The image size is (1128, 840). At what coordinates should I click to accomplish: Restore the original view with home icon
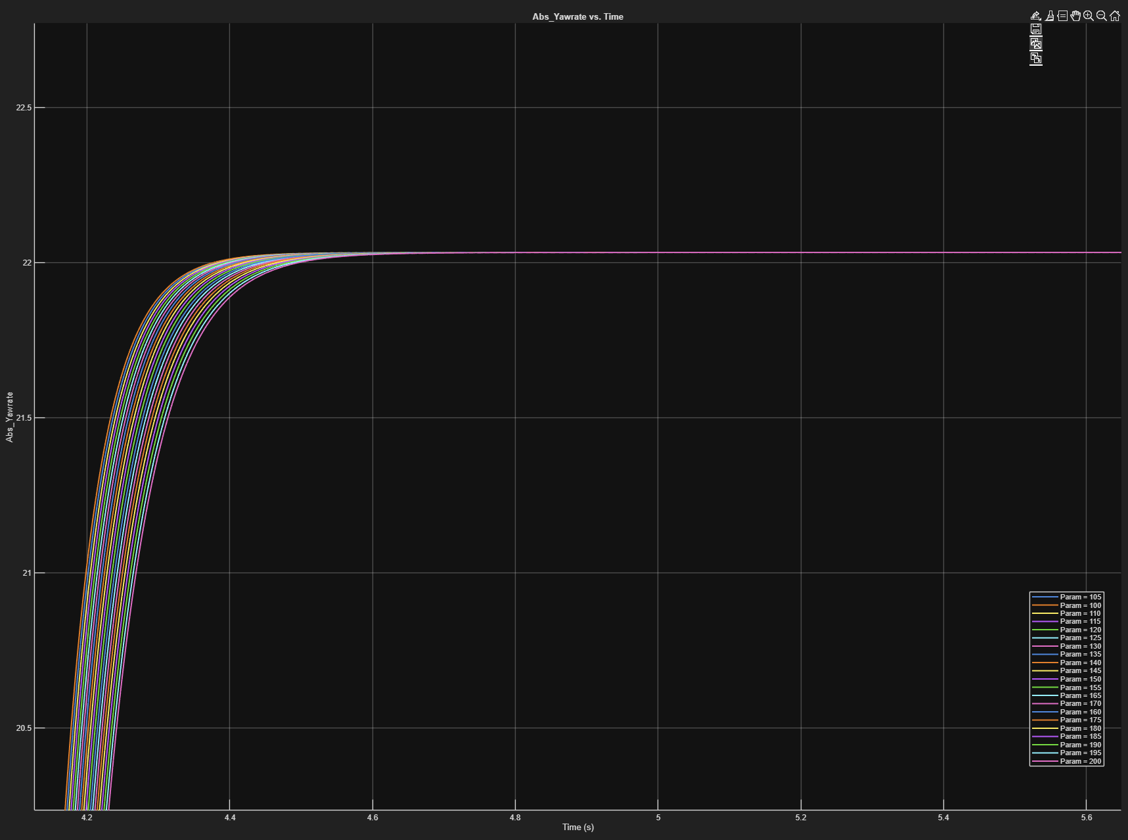coord(1115,16)
